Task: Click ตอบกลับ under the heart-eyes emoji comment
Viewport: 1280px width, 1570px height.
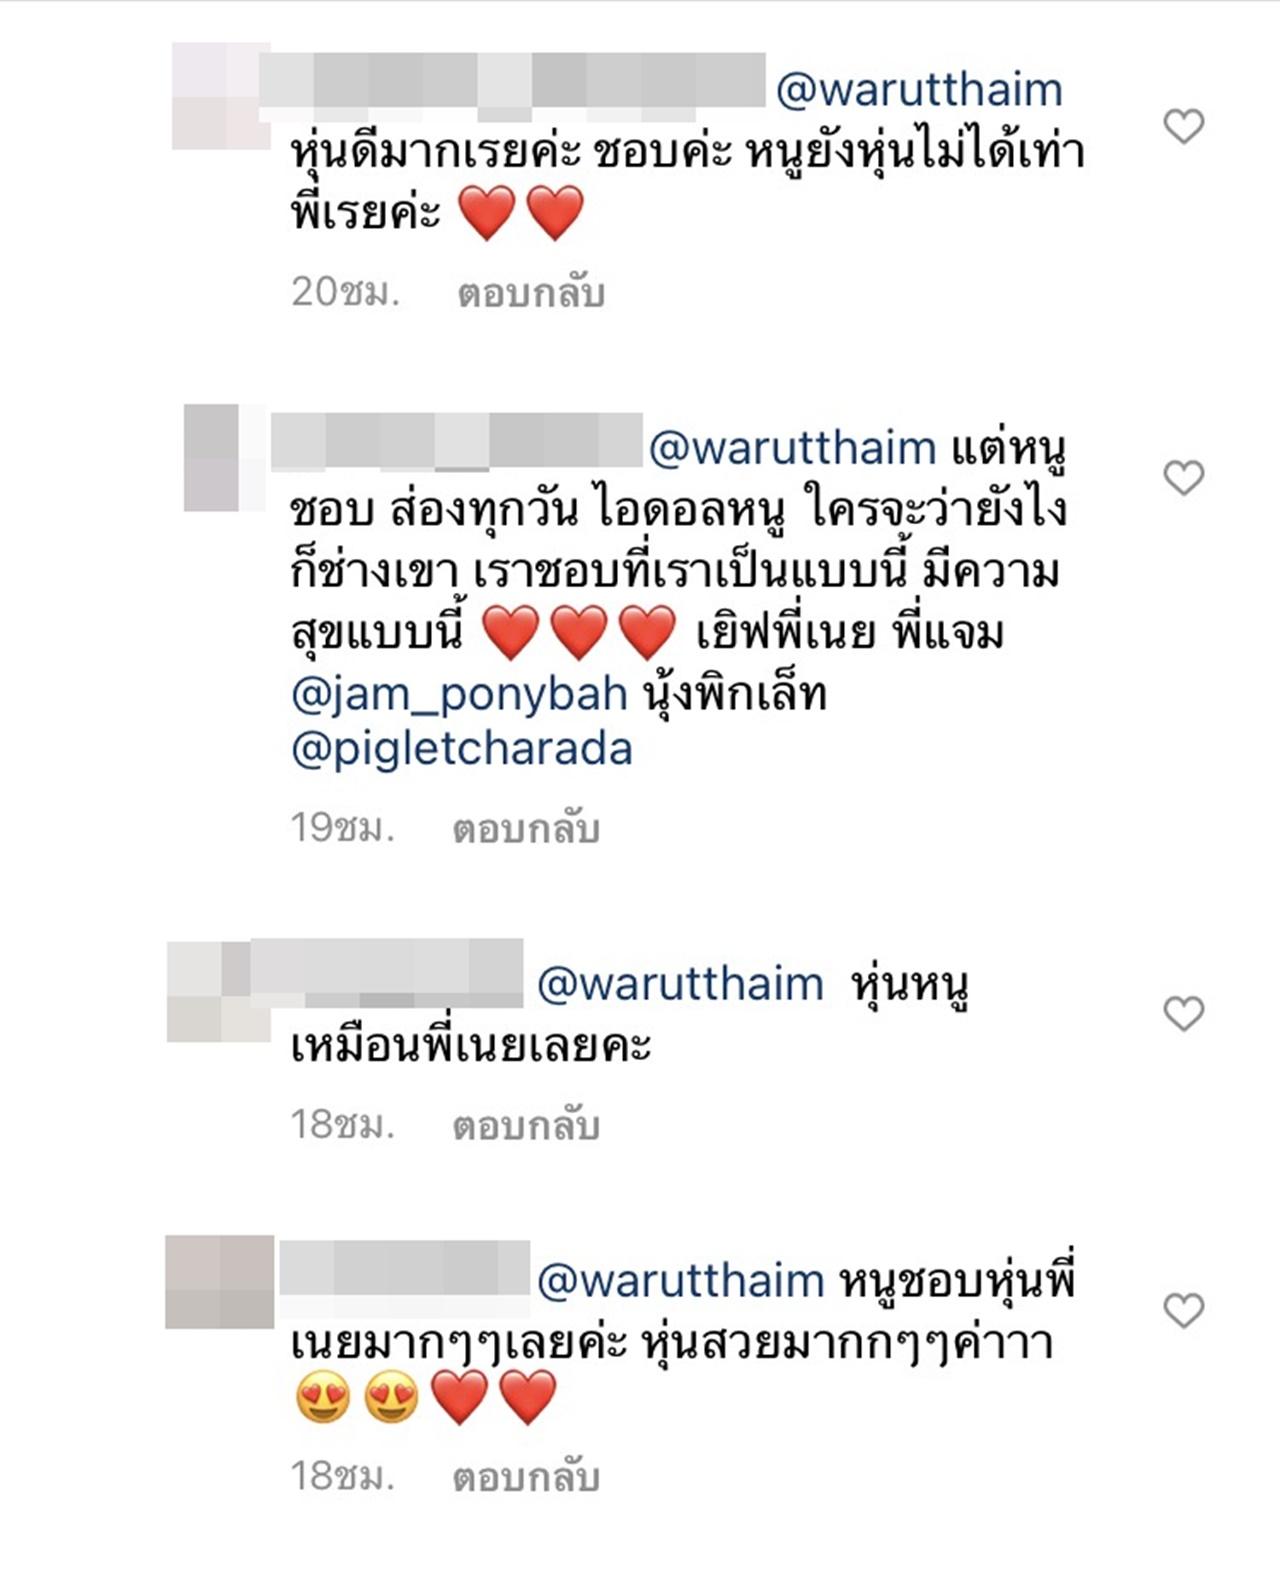Action: pos(526,1476)
